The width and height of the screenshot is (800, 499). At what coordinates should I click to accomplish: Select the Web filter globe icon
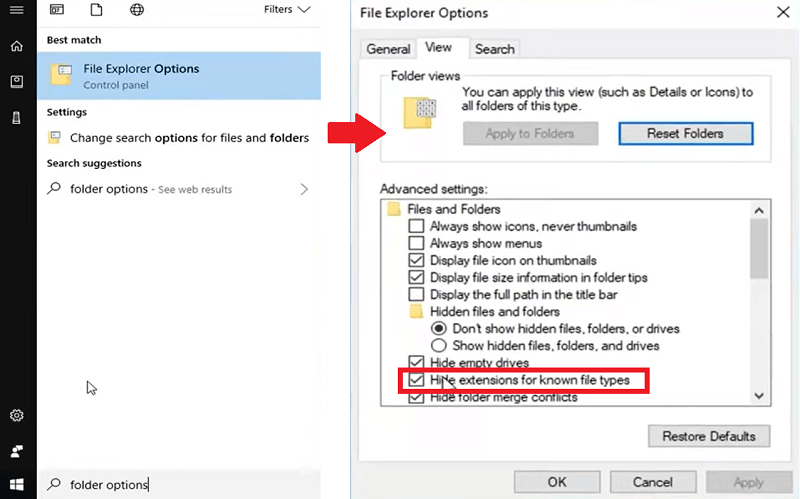[136, 10]
